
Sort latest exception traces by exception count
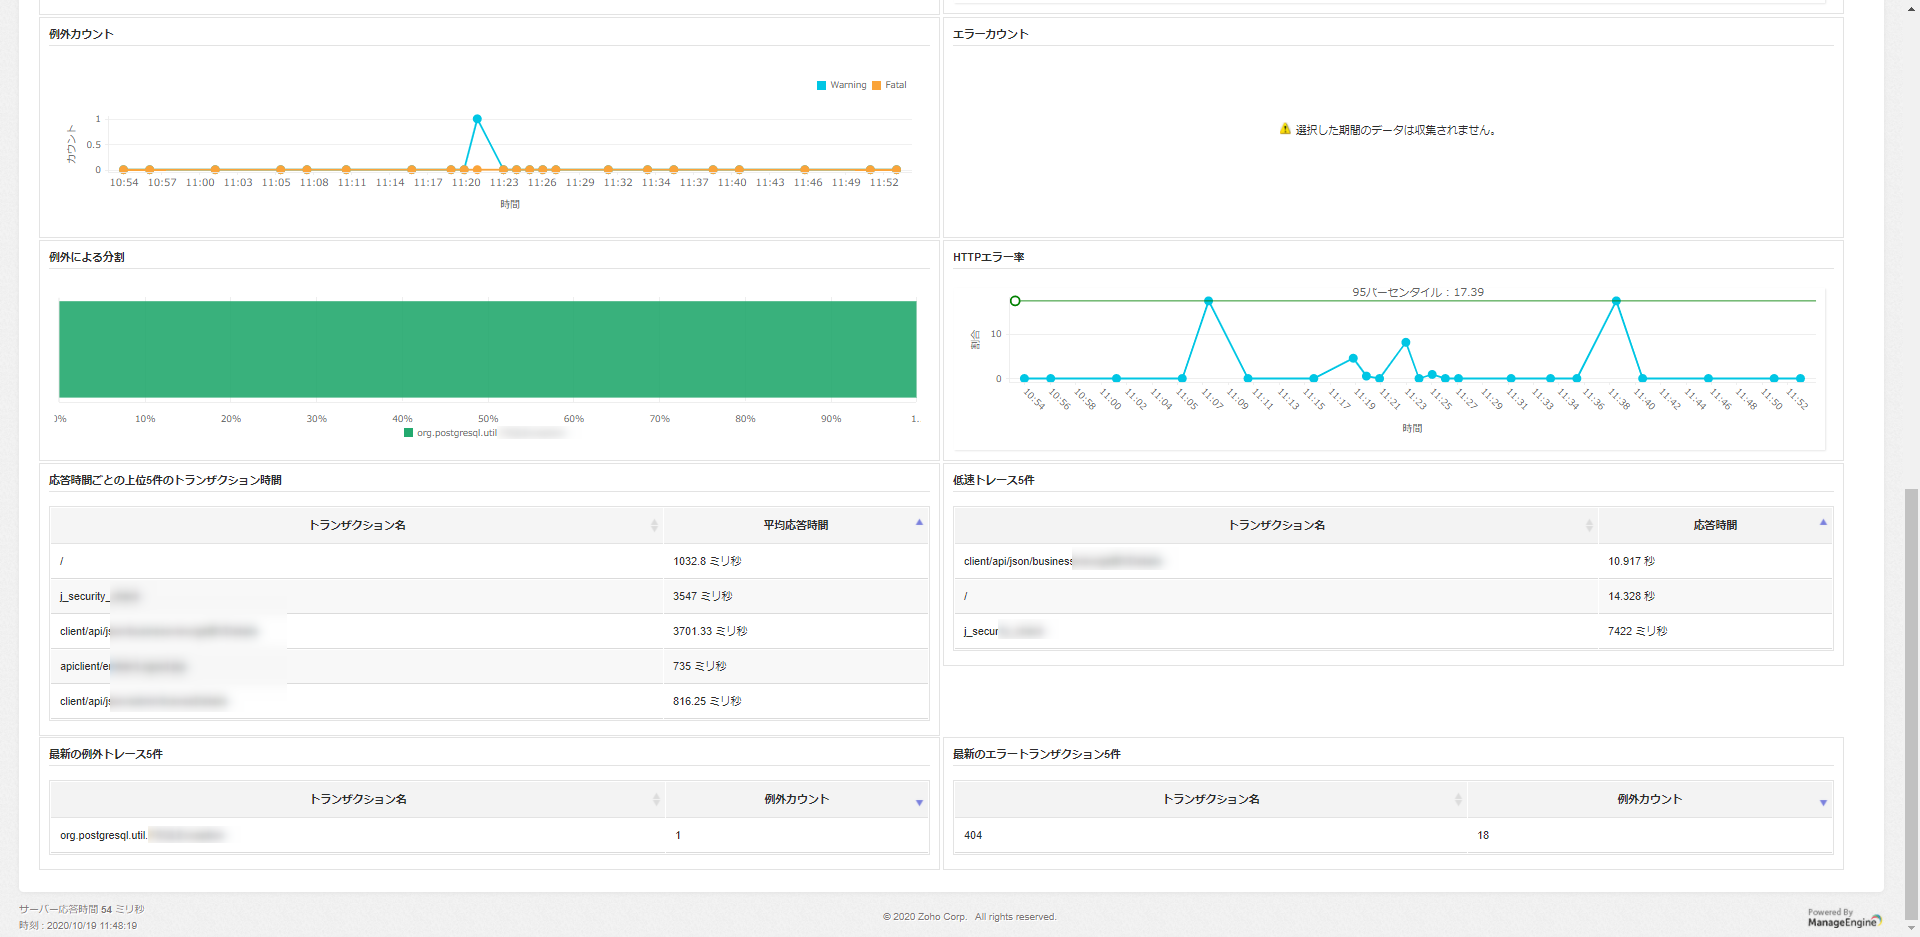(x=919, y=802)
